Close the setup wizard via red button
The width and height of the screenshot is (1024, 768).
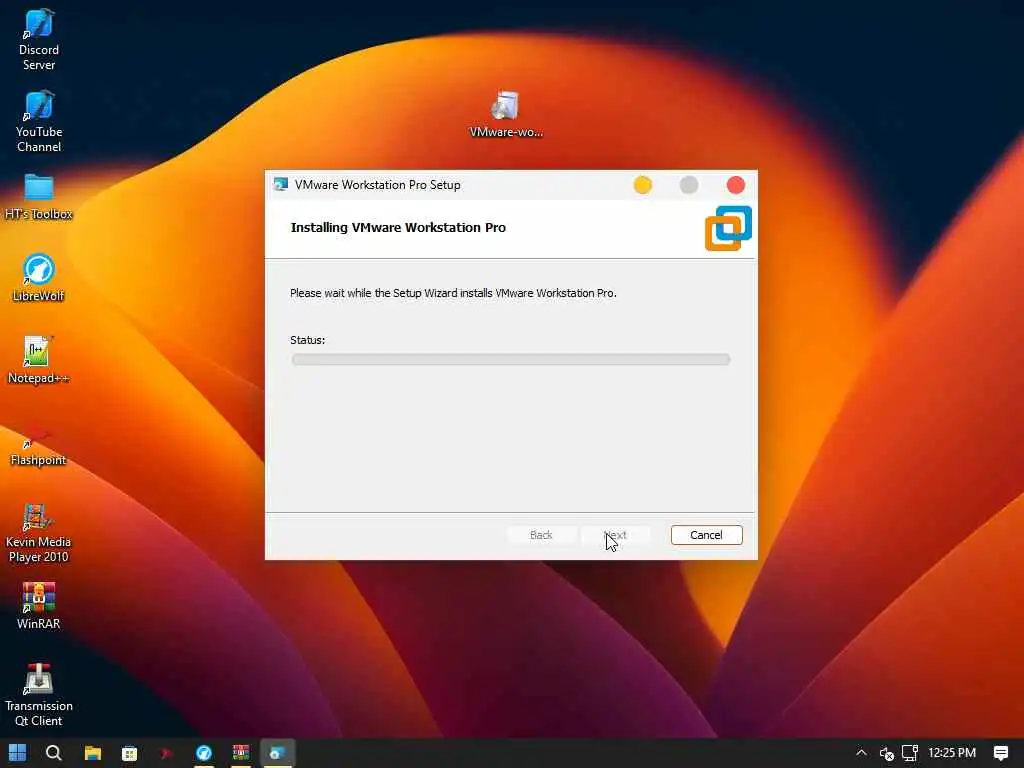tap(736, 185)
